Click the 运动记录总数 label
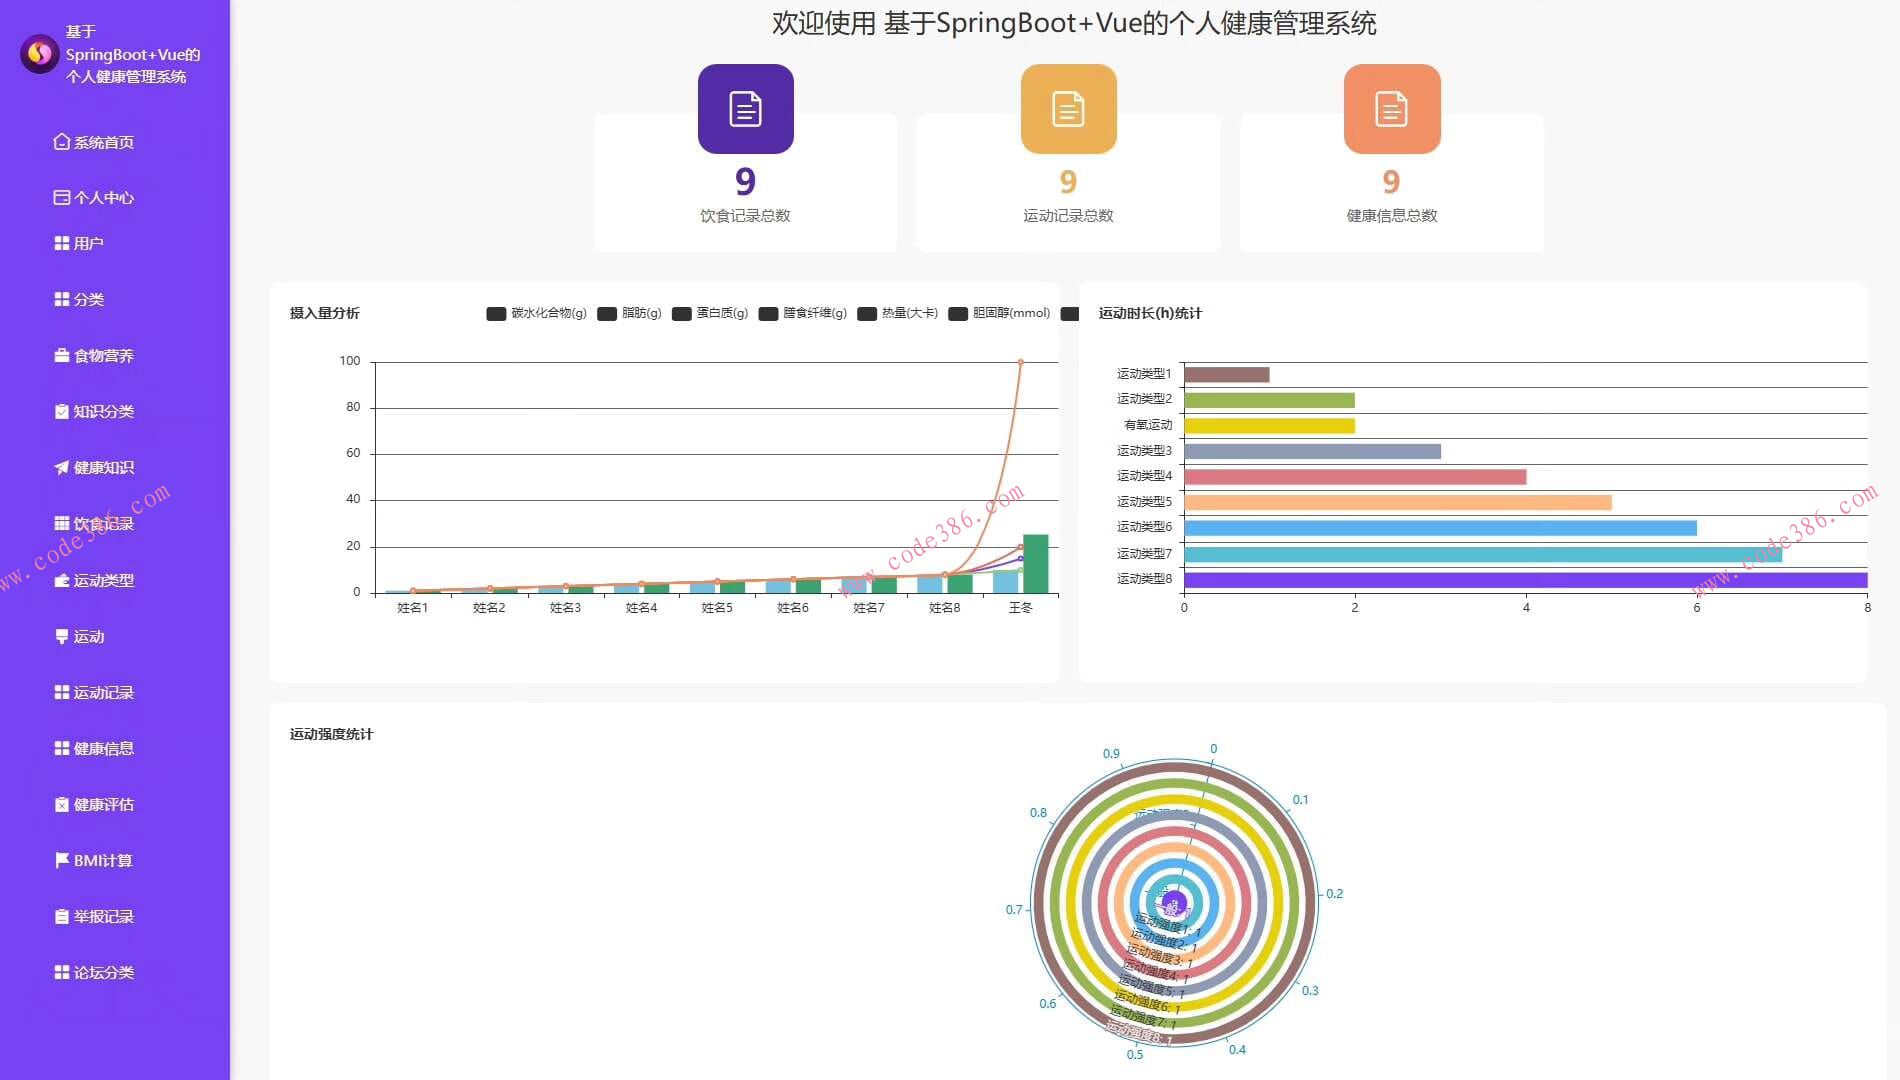Image resolution: width=1900 pixels, height=1080 pixels. pos(1068,215)
